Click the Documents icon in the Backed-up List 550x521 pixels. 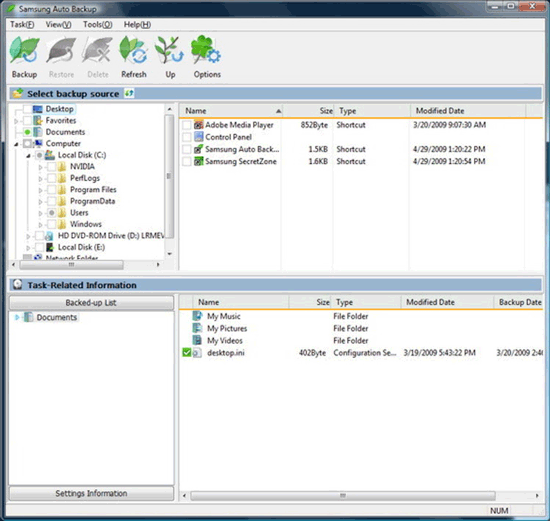[28, 317]
